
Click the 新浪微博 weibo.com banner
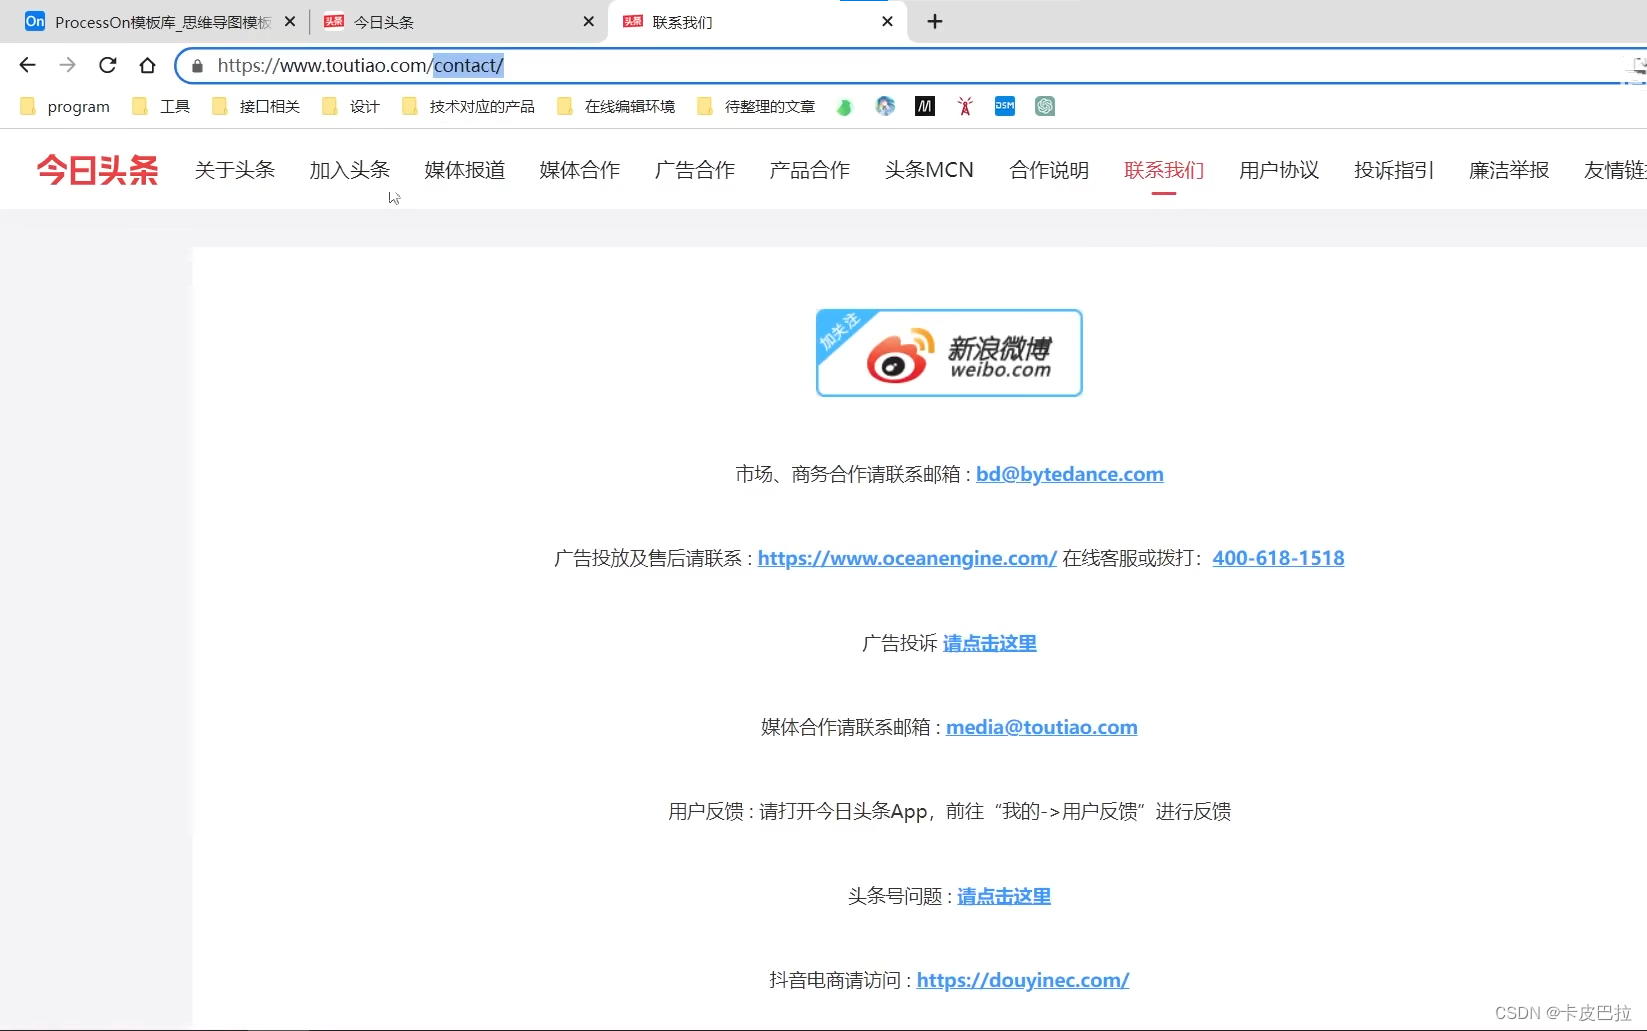coord(949,353)
